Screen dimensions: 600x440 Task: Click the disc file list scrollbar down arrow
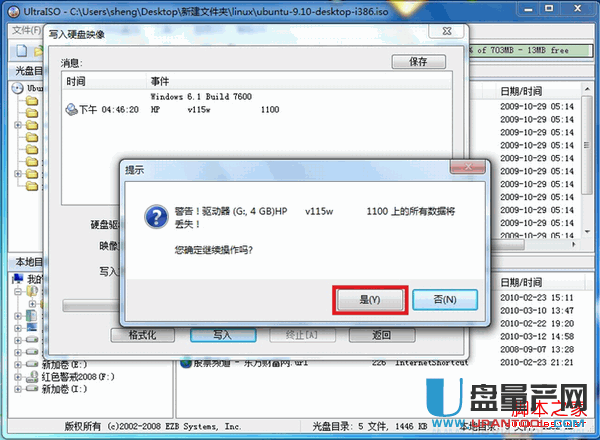point(587,232)
